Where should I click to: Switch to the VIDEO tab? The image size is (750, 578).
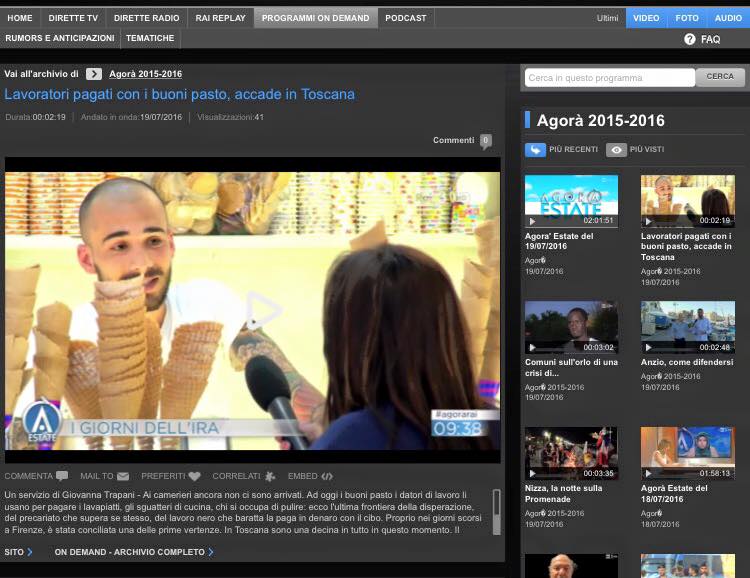tap(646, 18)
